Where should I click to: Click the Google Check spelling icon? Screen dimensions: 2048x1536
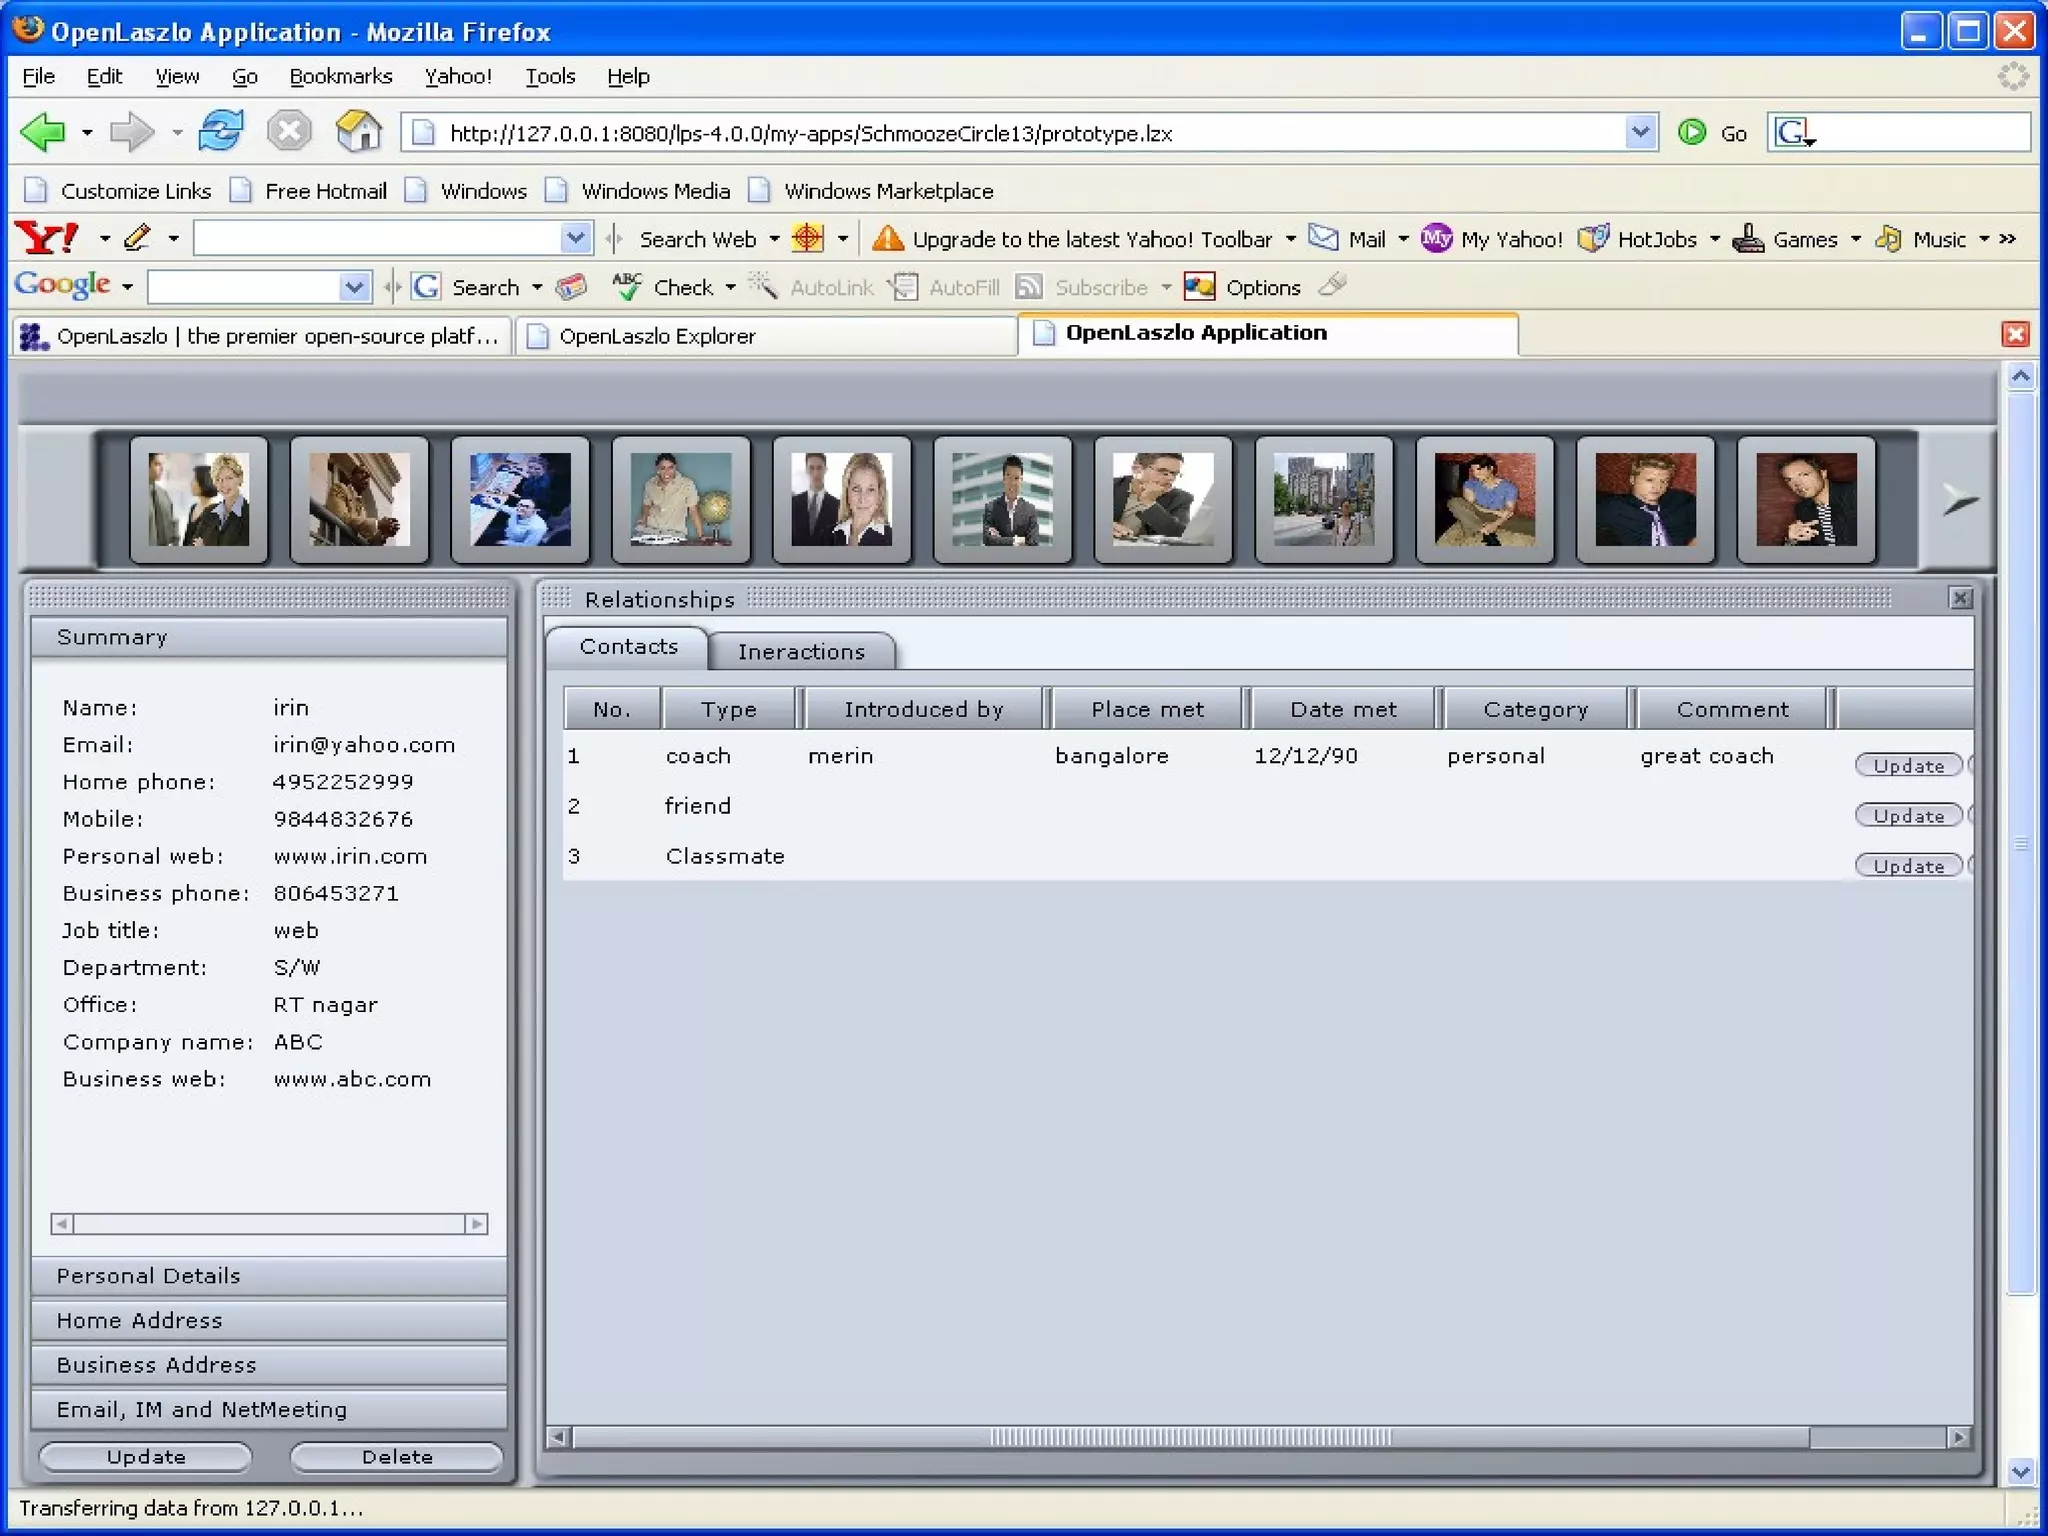point(627,287)
